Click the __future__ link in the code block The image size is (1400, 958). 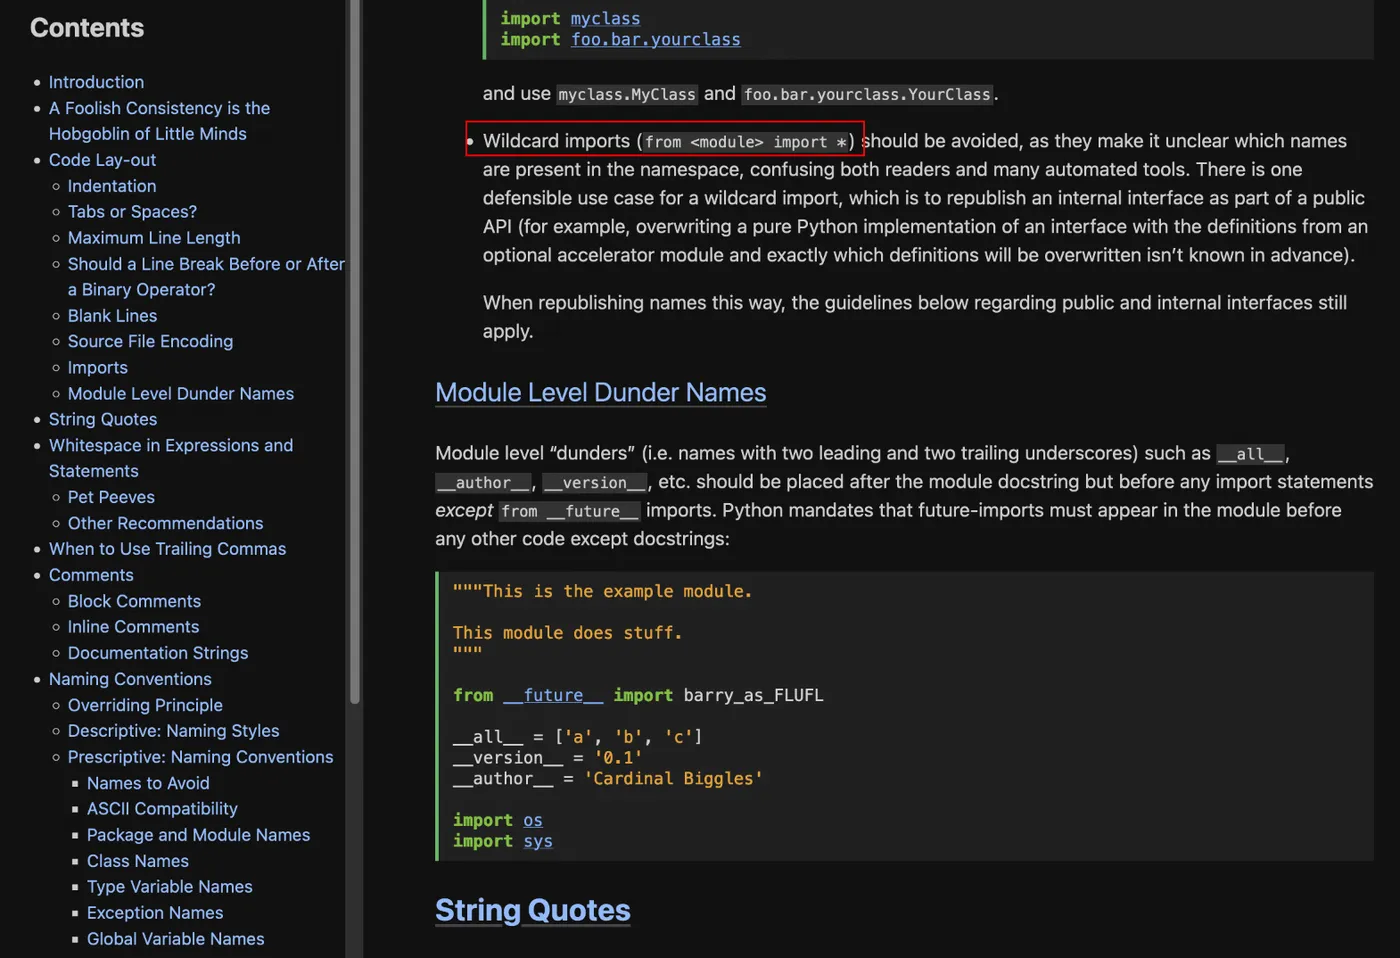click(x=553, y=696)
